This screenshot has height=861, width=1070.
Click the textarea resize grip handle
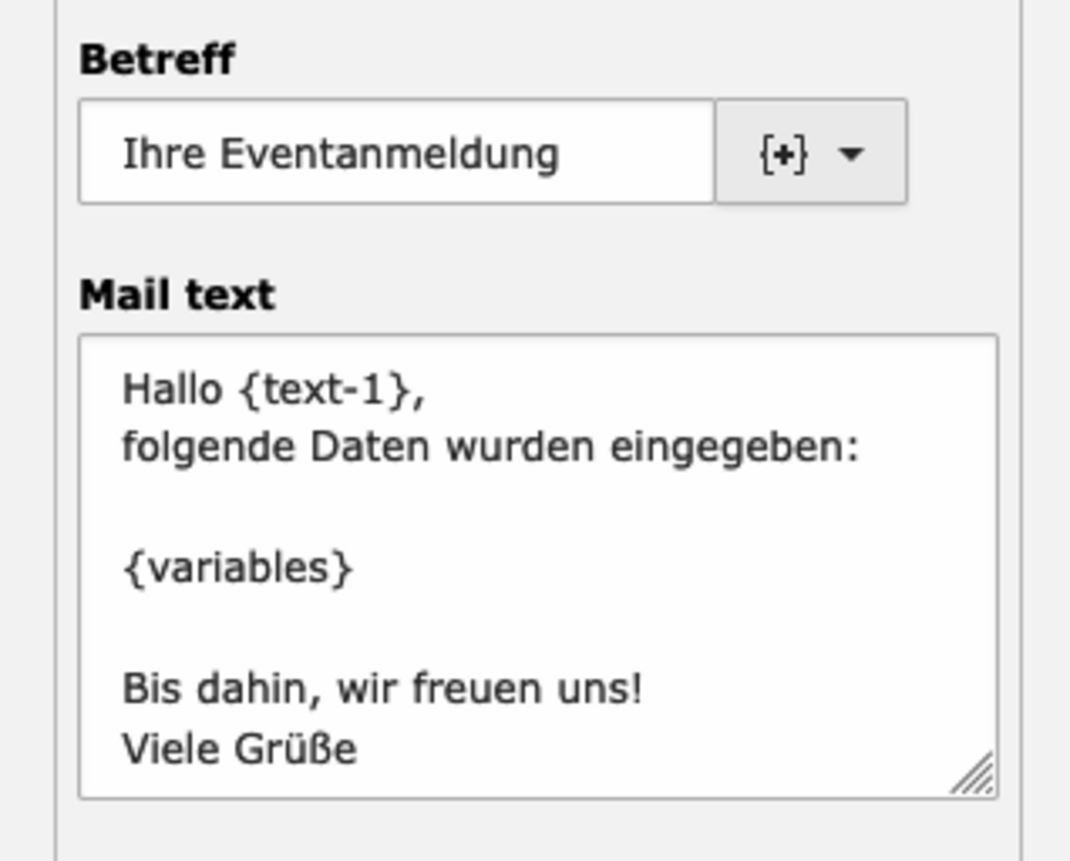click(974, 774)
